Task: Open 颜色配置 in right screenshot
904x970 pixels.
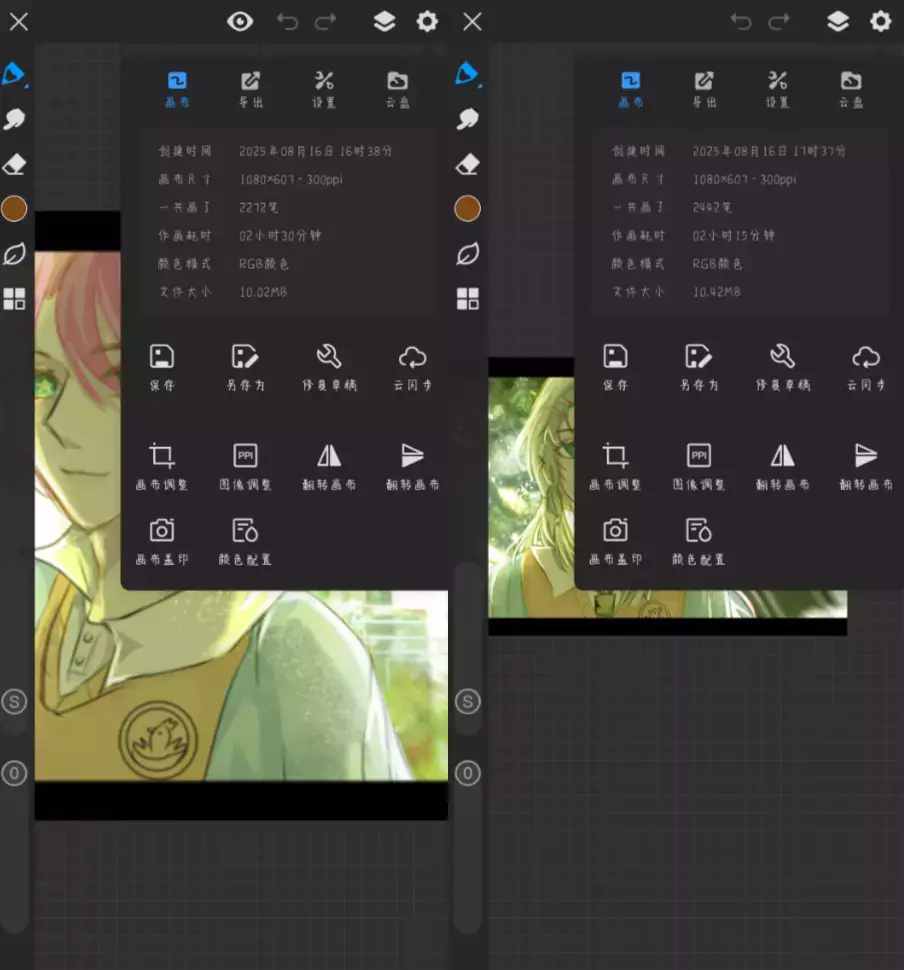Action: pos(699,543)
